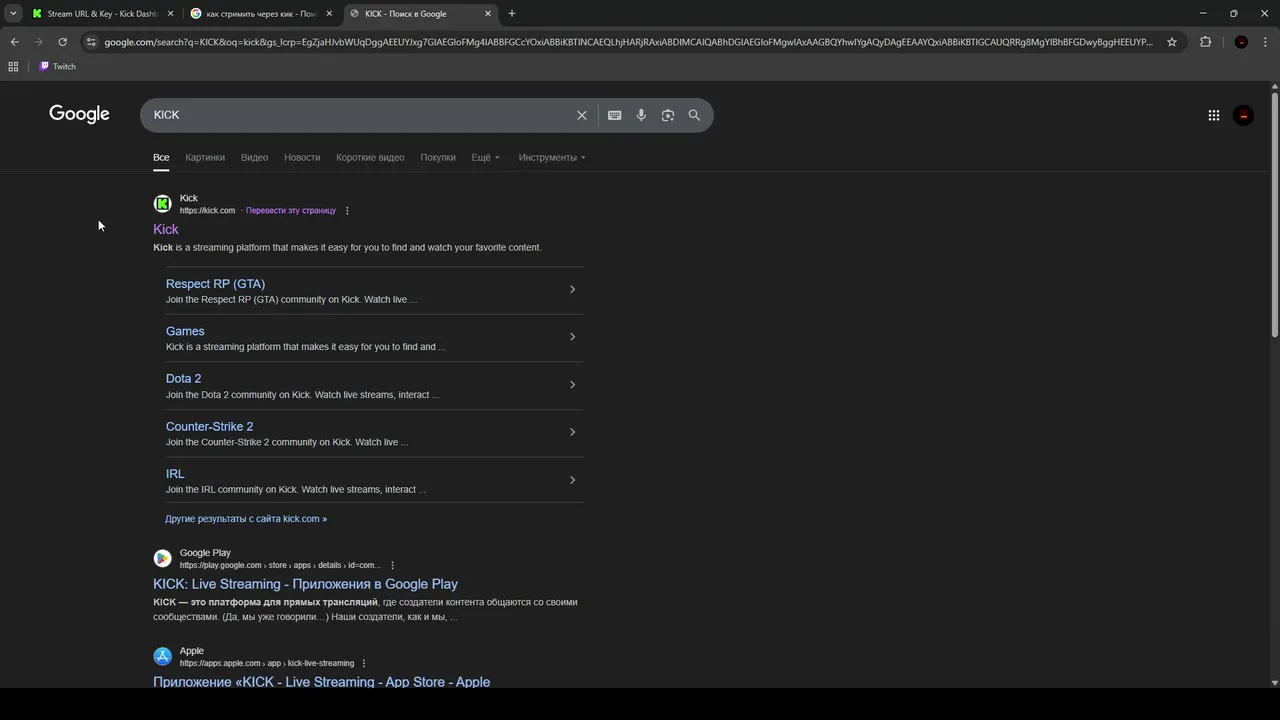This screenshot has height=720, width=1280.
Task: Open the tab search dropdown arrow
Action: click(13, 14)
